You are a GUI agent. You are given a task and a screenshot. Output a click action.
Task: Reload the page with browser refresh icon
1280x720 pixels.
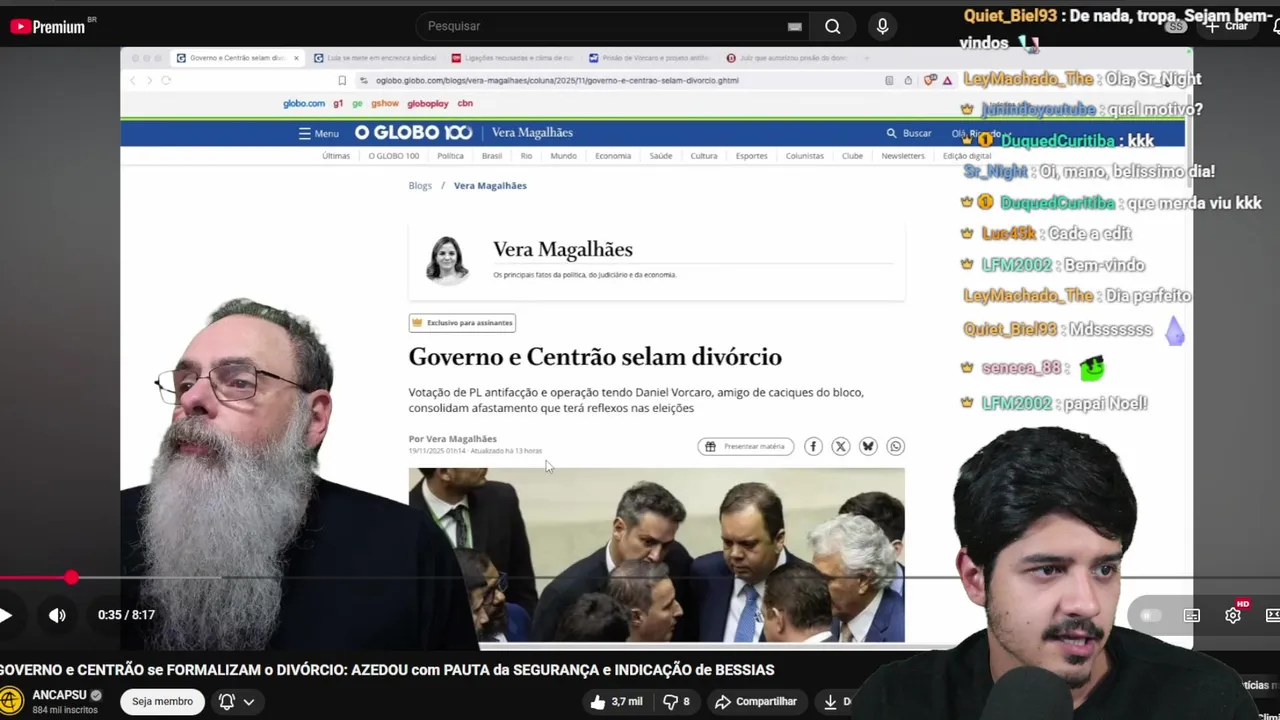point(166,81)
